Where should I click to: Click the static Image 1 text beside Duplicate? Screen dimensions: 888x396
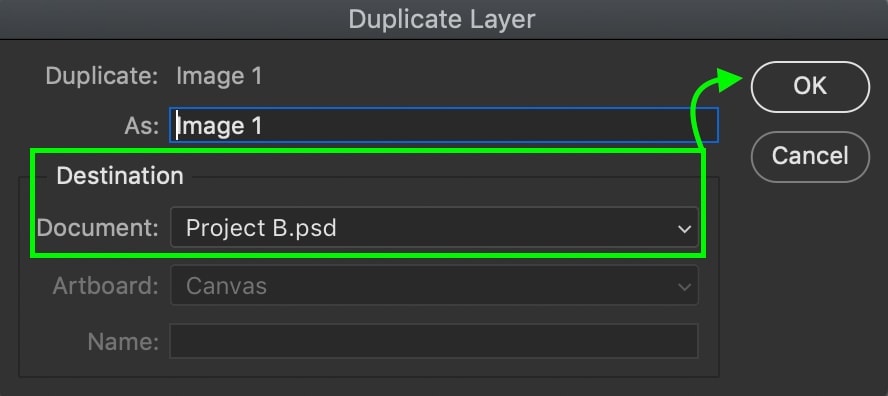[219, 75]
